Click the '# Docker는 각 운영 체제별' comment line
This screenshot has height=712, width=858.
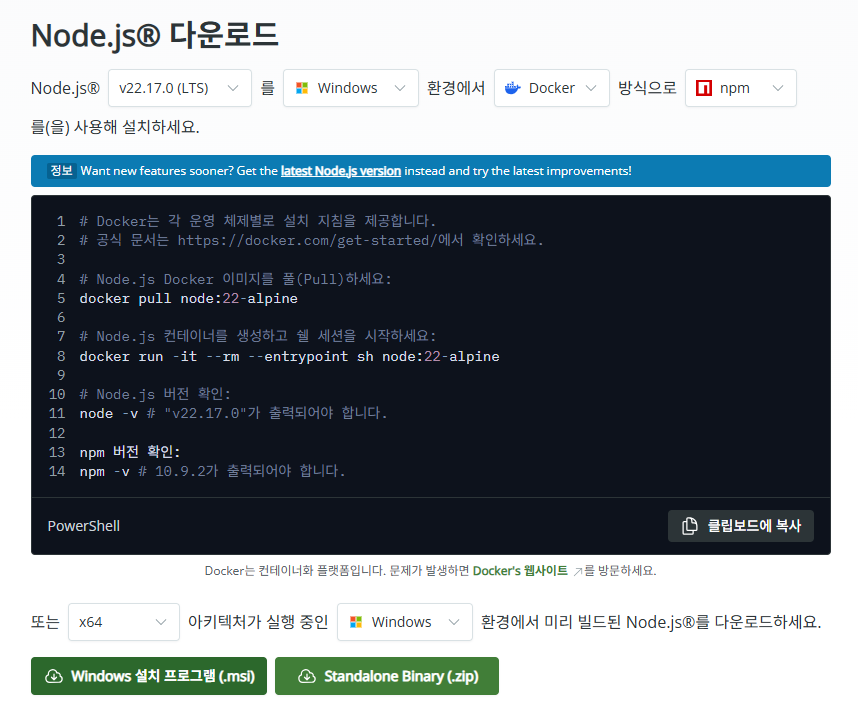pos(258,221)
